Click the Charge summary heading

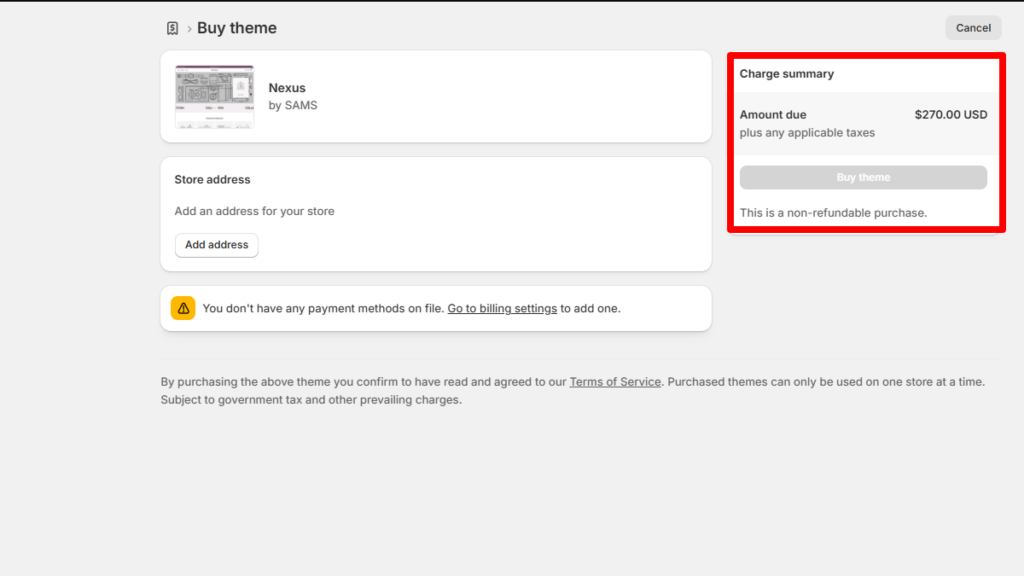coord(786,74)
